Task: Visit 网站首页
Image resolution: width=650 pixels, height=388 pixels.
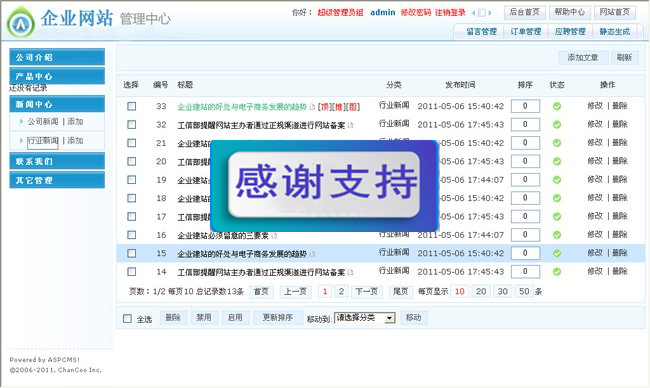Action: pos(614,12)
